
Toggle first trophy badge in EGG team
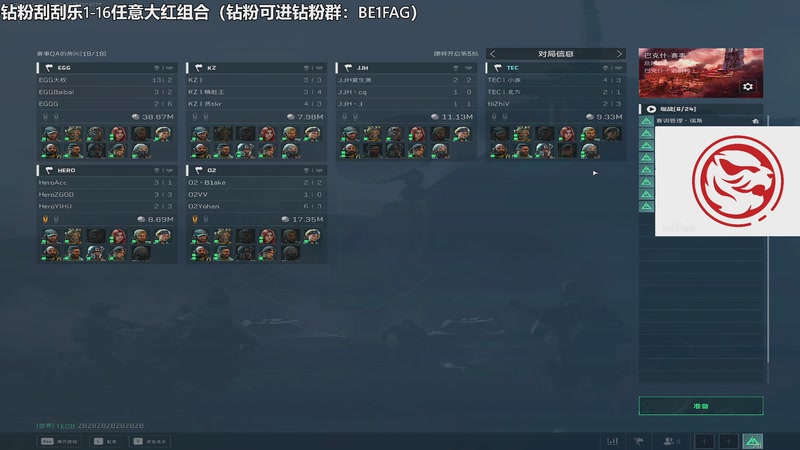click(x=45, y=117)
